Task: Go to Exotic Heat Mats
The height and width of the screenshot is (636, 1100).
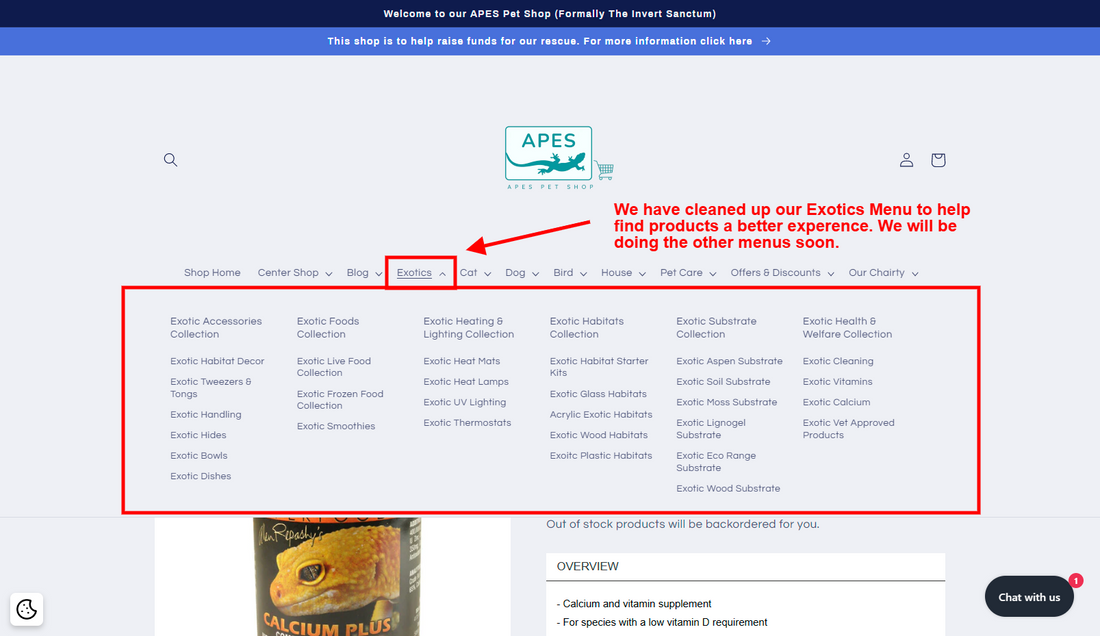Action: [x=462, y=361]
